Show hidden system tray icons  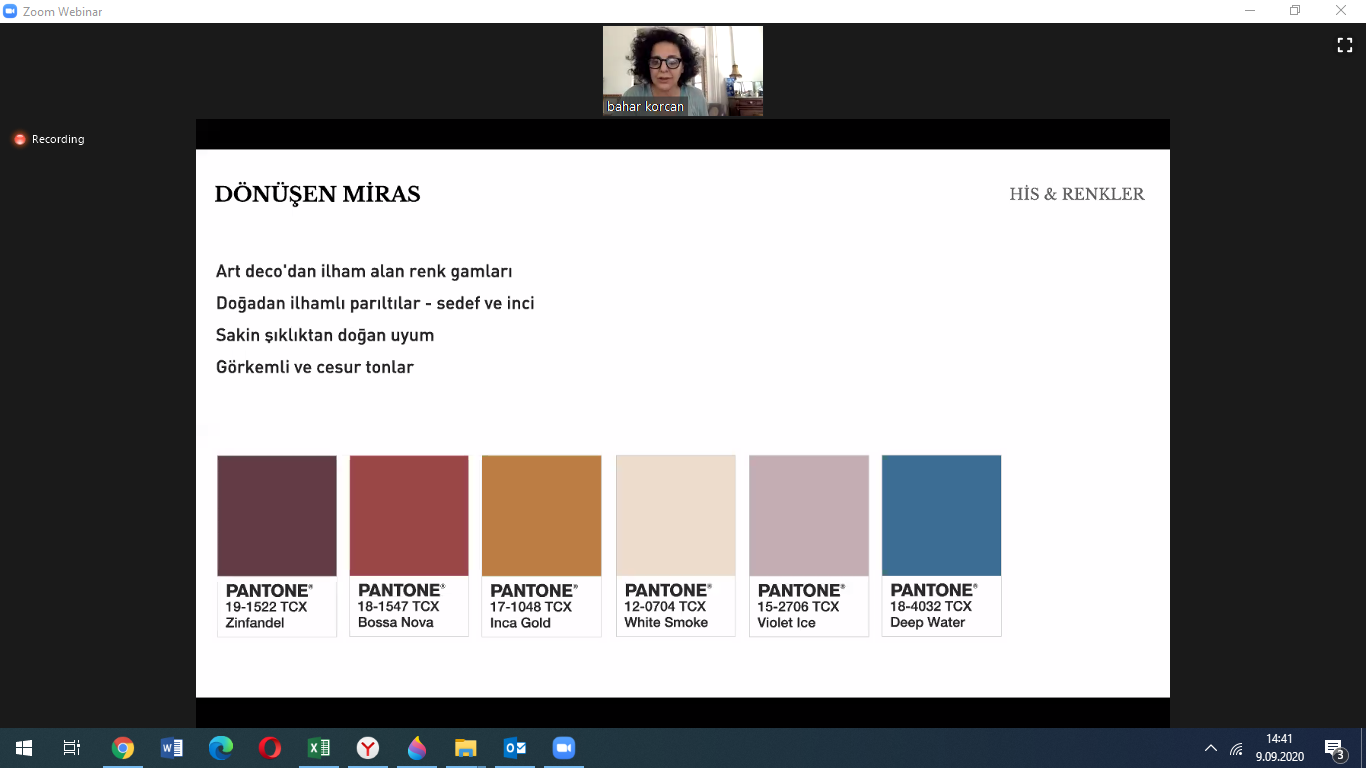1211,748
